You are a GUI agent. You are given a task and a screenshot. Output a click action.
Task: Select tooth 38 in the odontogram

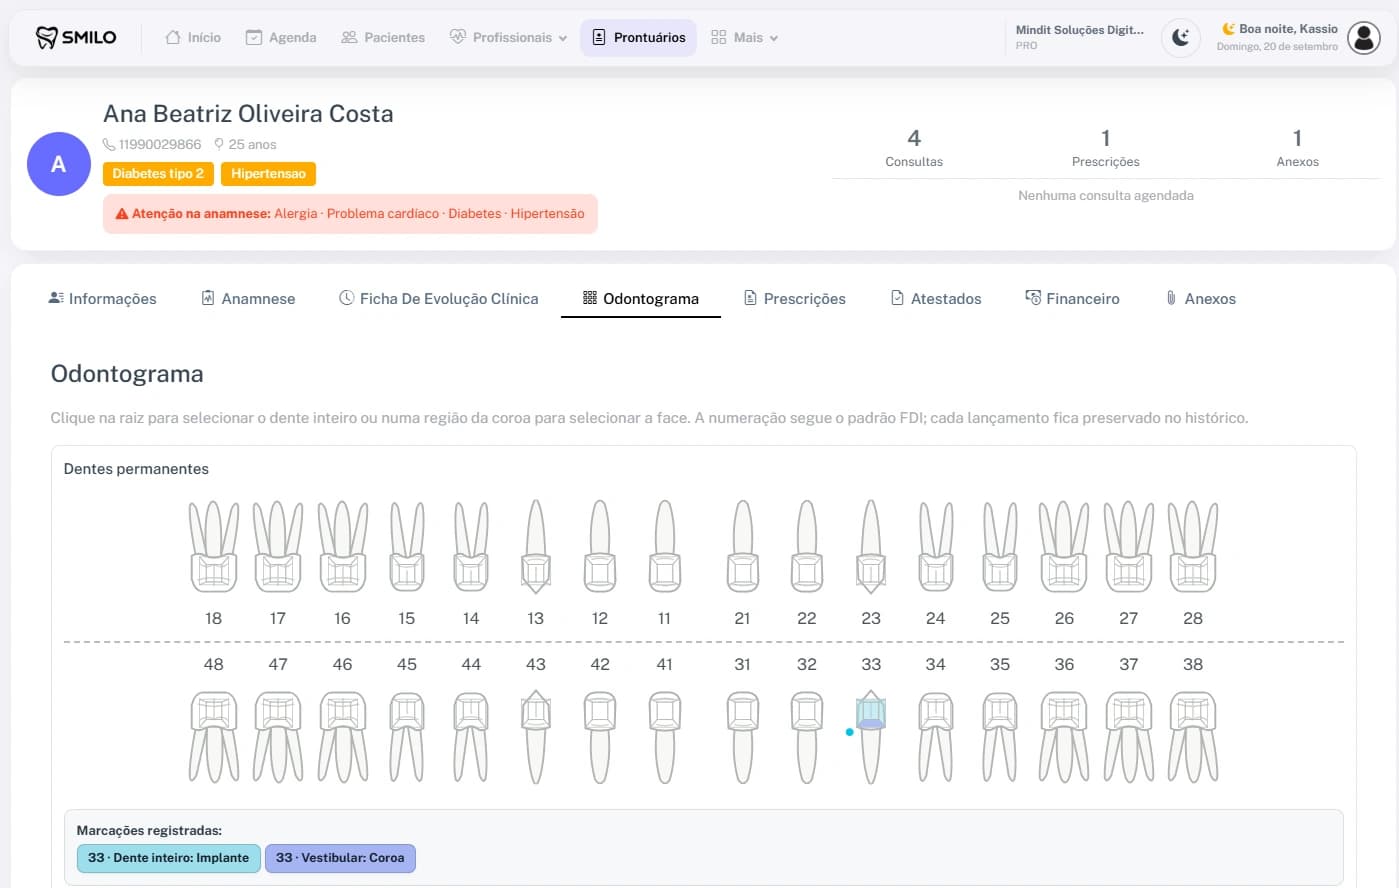tap(1193, 737)
